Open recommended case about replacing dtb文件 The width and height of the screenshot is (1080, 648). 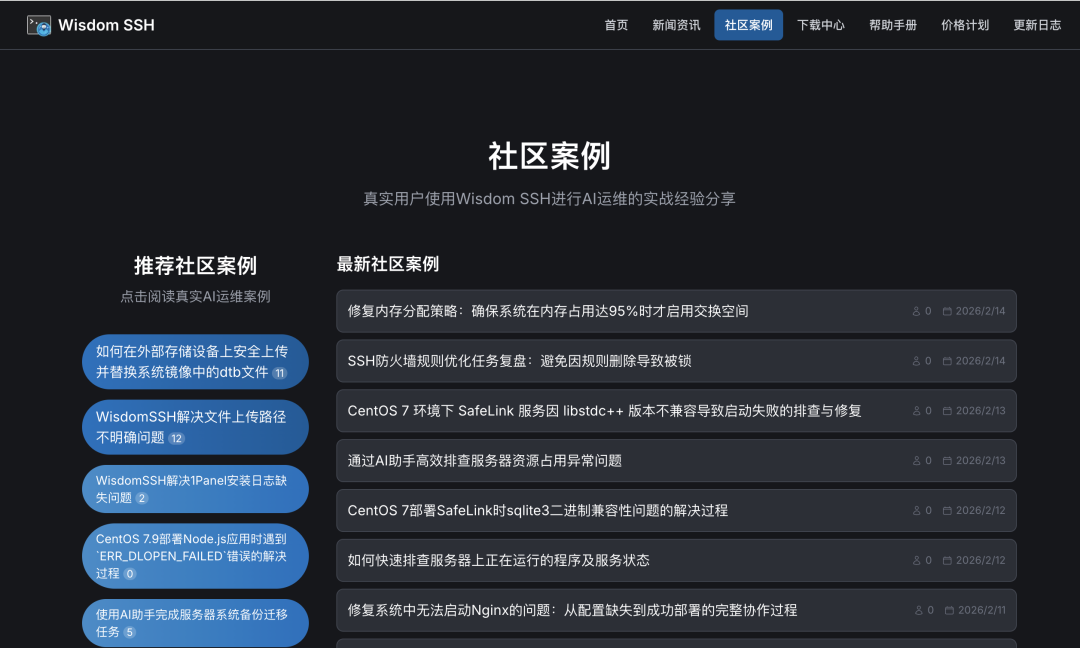[195, 362]
